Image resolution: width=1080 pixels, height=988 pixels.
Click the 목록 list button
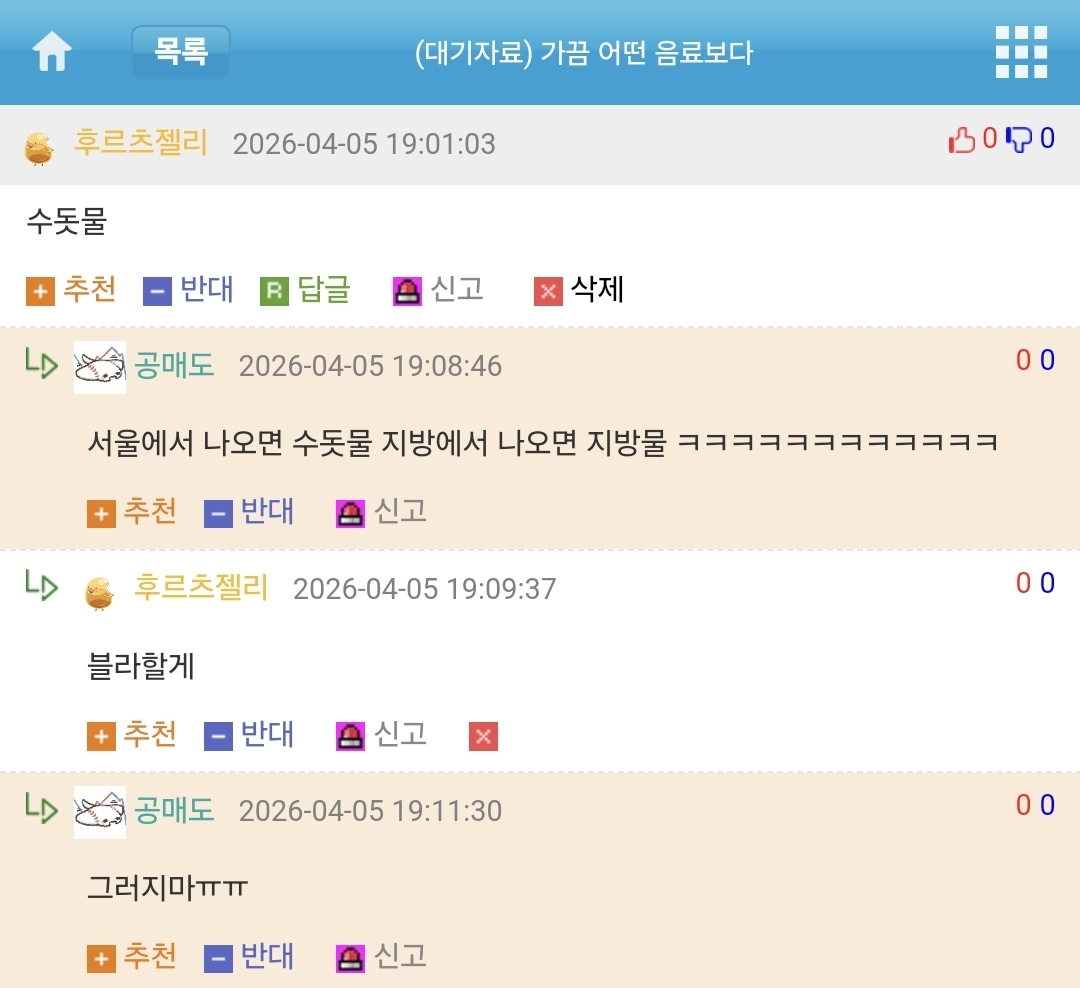[x=180, y=52]
